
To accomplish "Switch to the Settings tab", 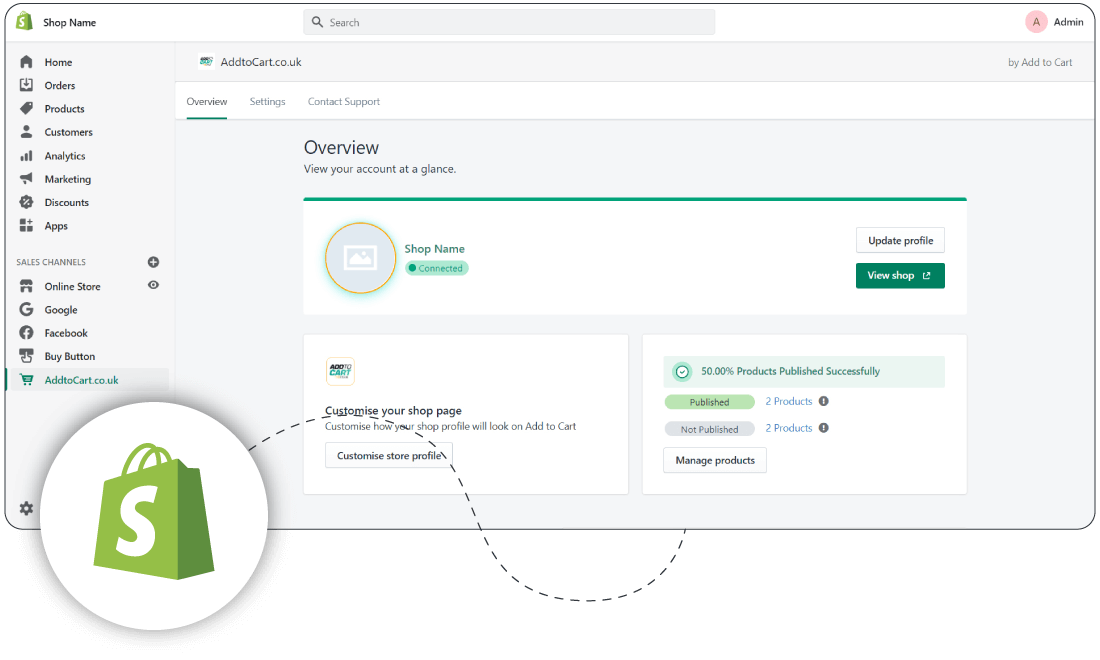I will pyautogui.click(x=267, y=102).
